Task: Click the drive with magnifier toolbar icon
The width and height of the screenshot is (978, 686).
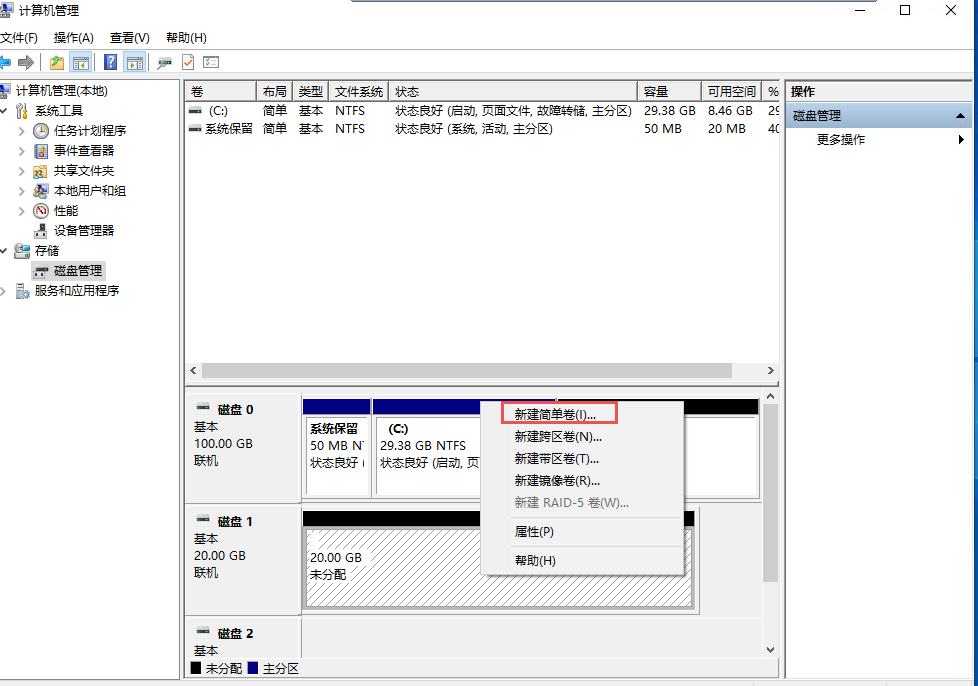Action: click(164, 62)
